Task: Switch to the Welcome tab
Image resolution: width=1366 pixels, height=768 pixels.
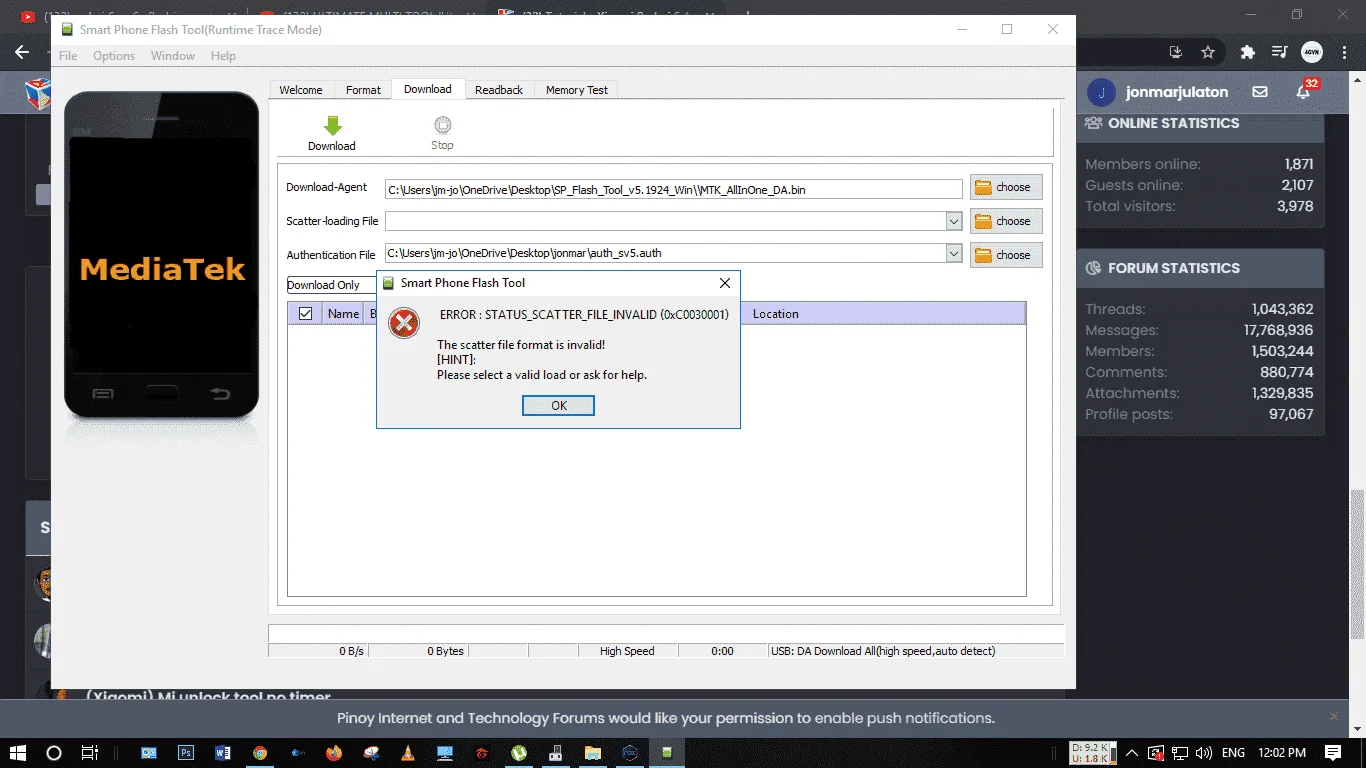Action: coord(301,90)
